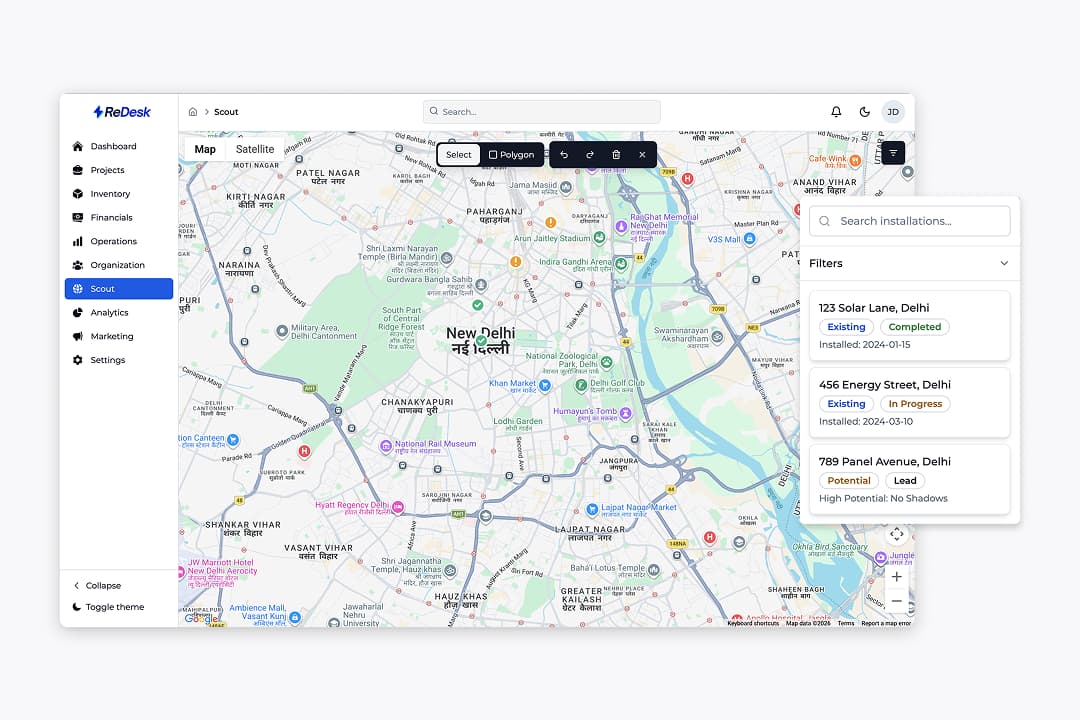The image size is (1080, 720).
Task: Toggle theme in sidebar footer
Action: pos(108,607)
